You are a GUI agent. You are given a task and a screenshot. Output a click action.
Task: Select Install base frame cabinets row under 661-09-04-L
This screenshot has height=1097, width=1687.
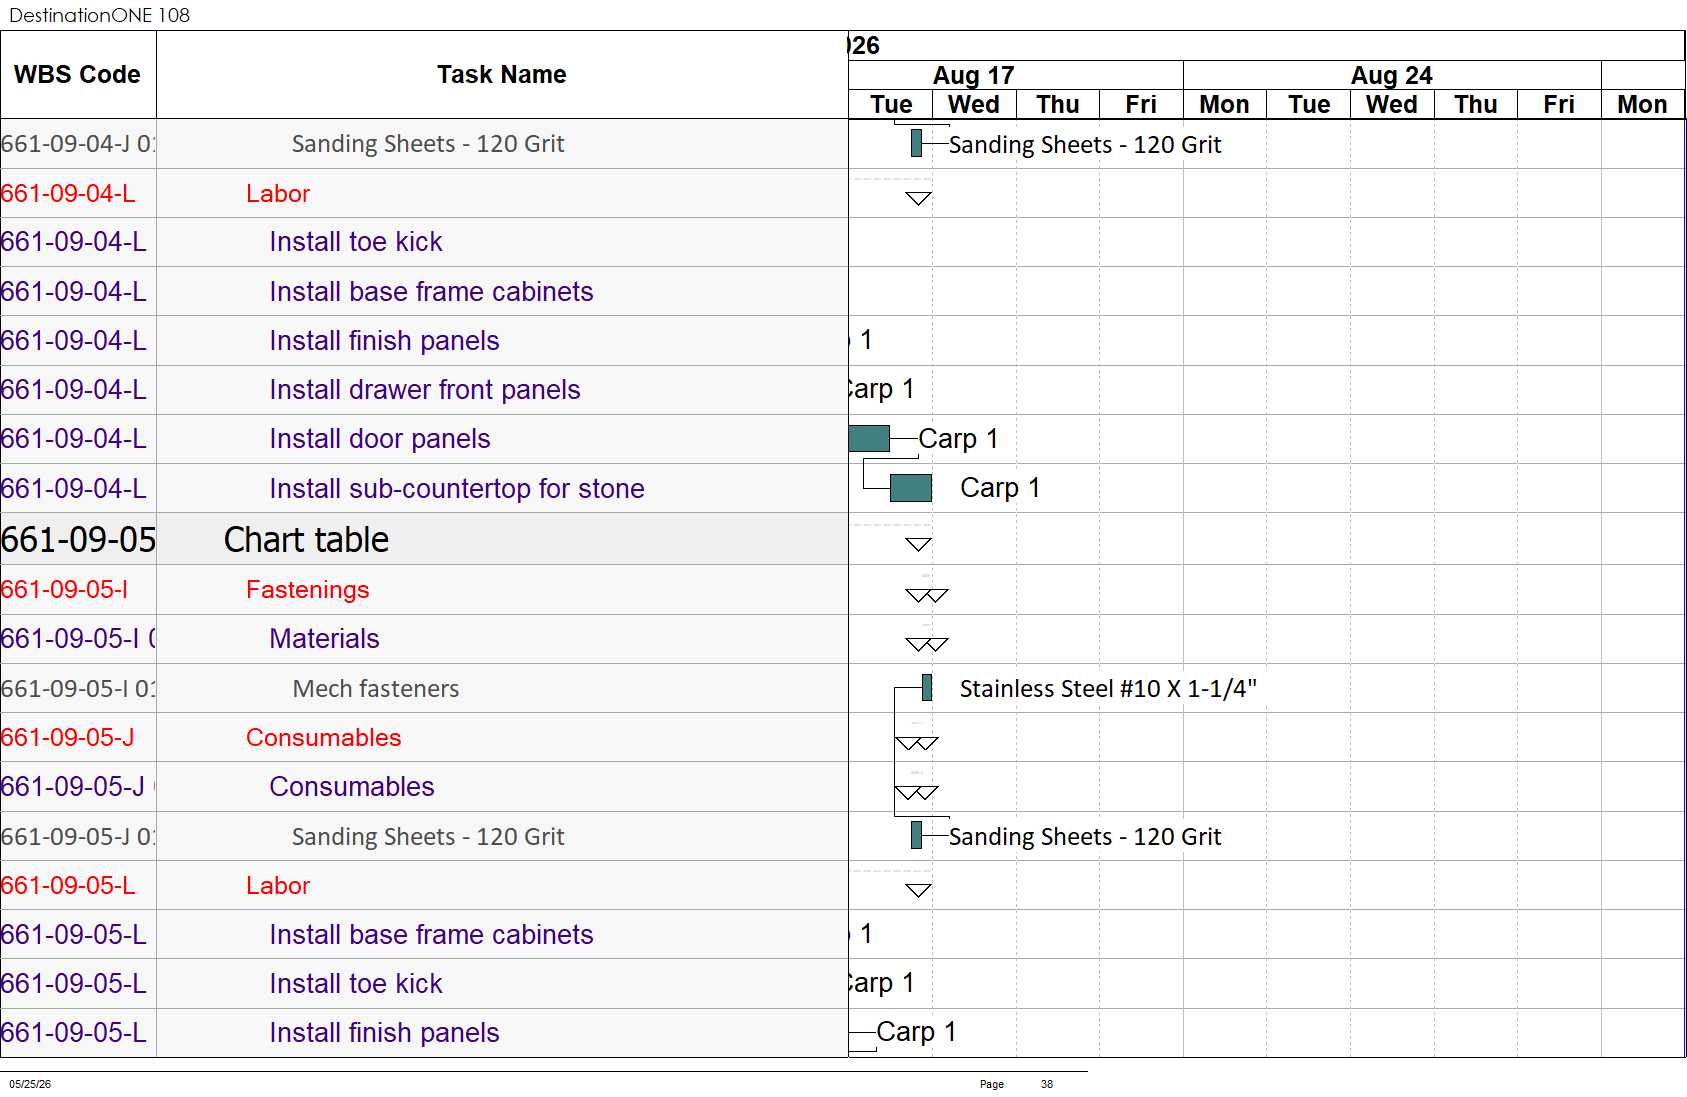click(424, 291)
